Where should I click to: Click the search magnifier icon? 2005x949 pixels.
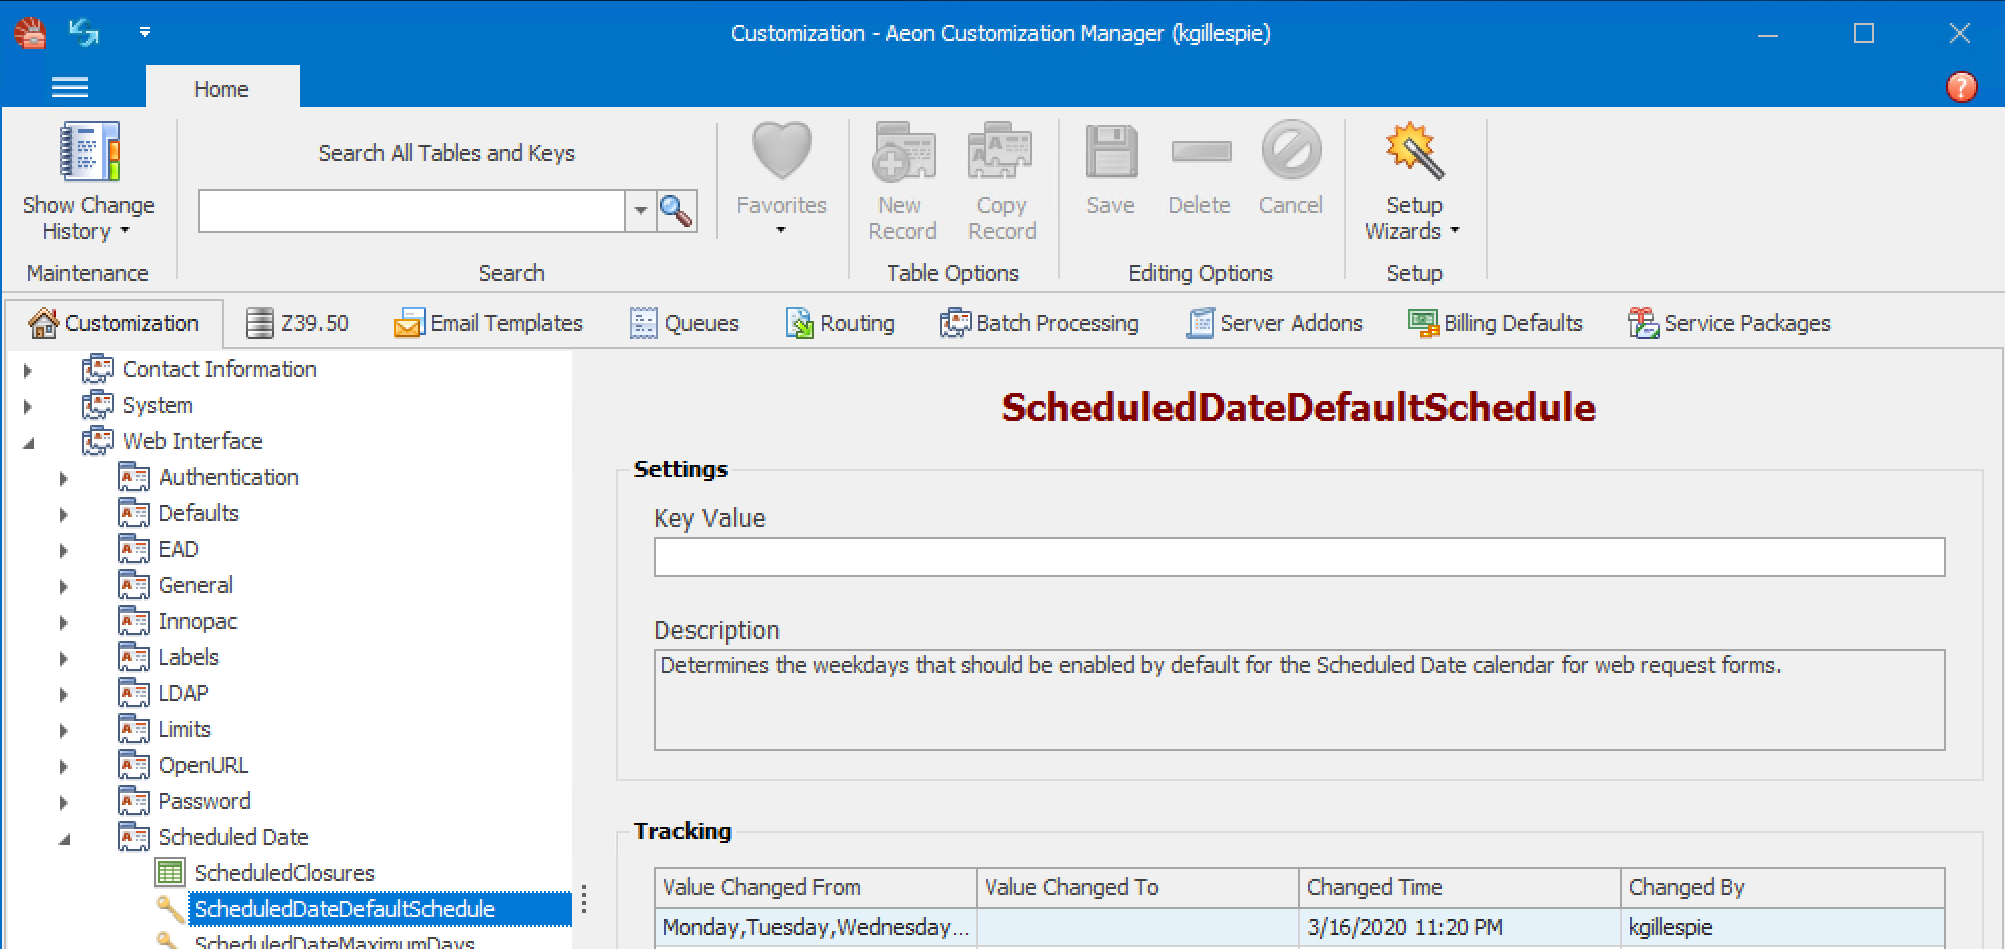click(676, 211)
